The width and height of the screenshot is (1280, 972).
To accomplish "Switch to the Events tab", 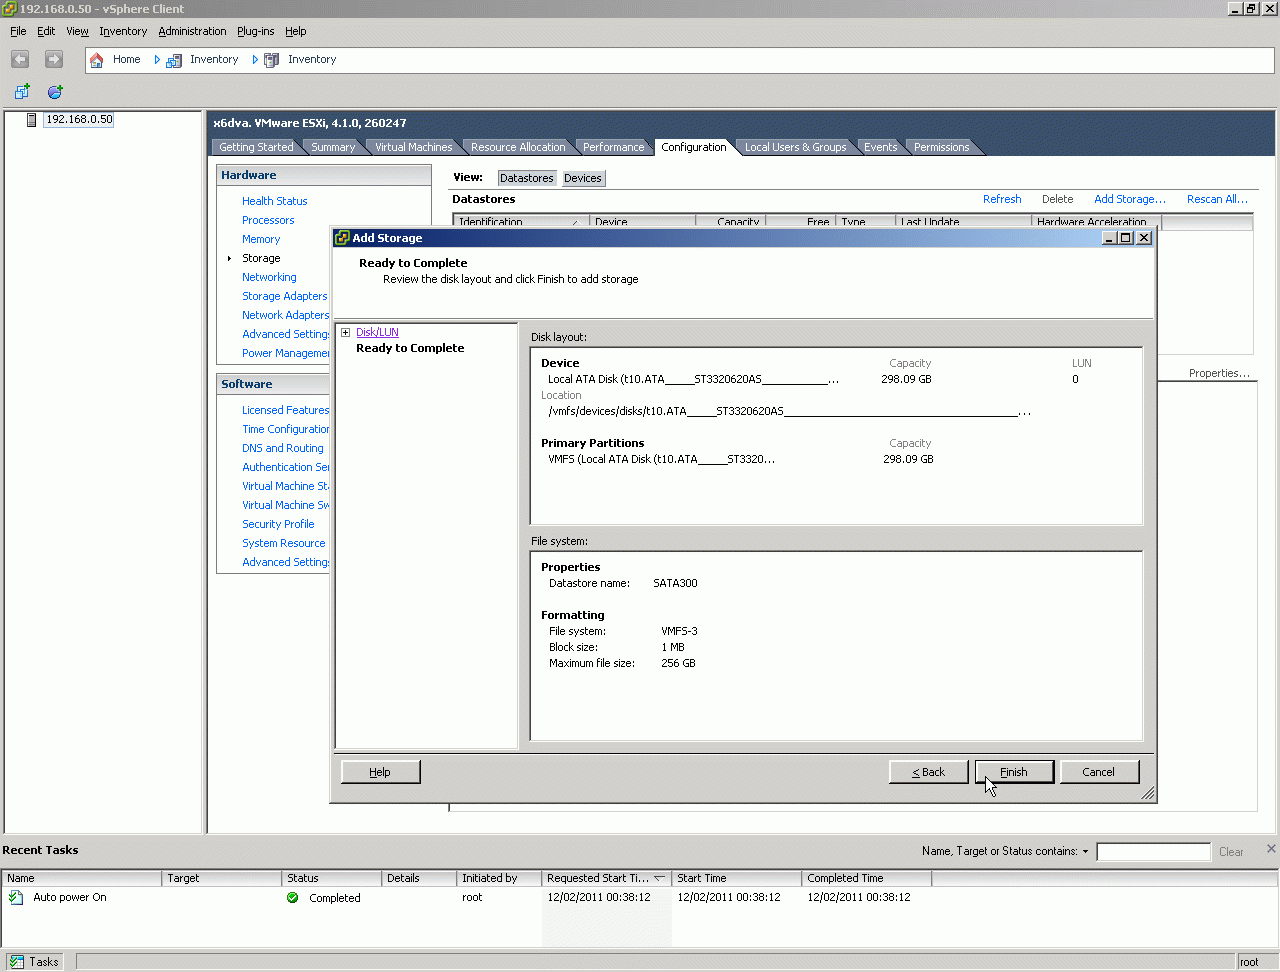I will [x=880, y=147].
